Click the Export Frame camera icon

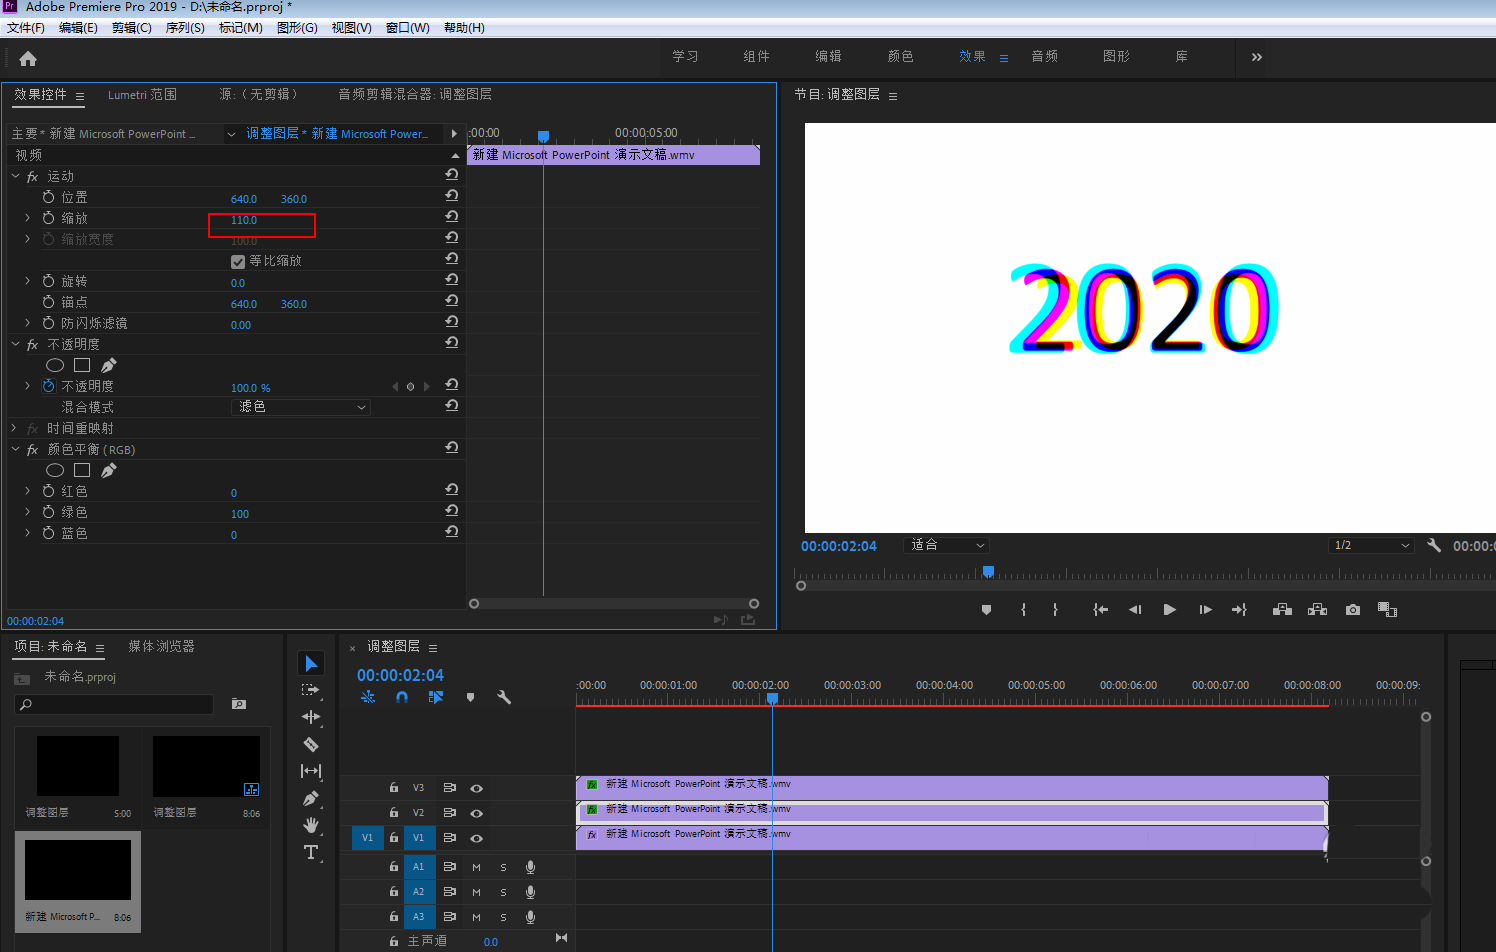[x=1353, y=610]
